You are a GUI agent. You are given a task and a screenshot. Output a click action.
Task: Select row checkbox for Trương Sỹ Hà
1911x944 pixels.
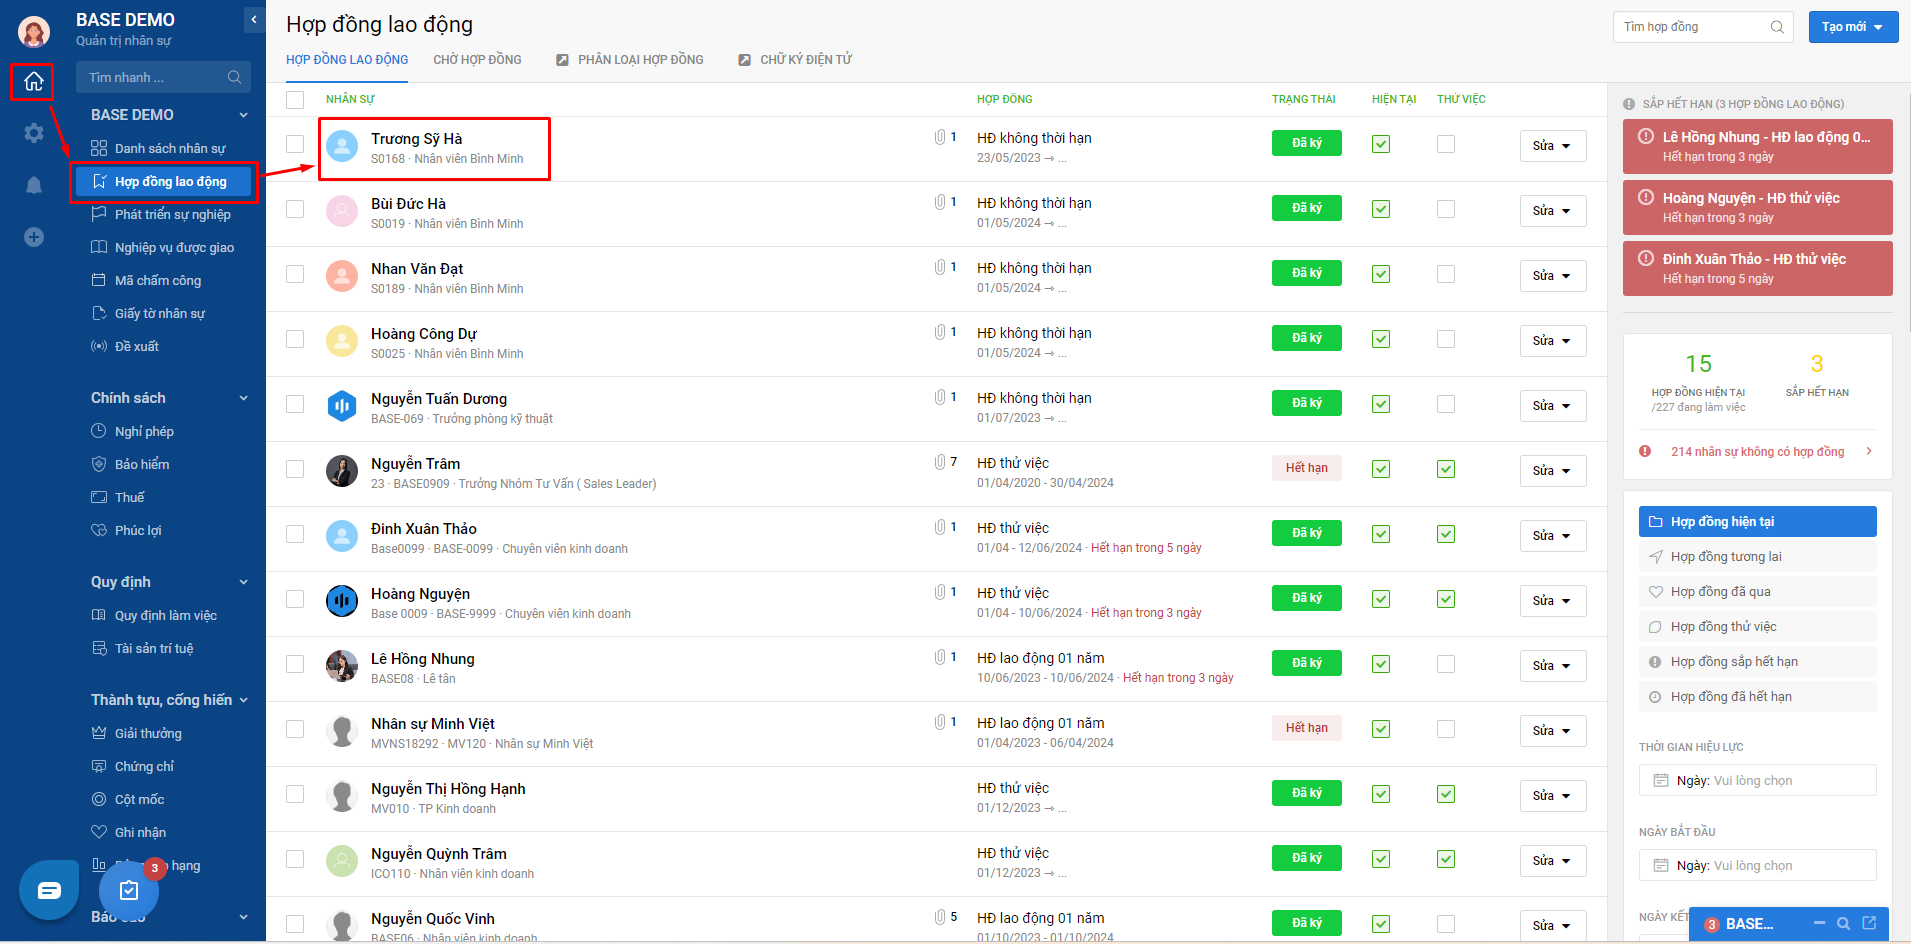pyautogui.click(x=295, y=144)
